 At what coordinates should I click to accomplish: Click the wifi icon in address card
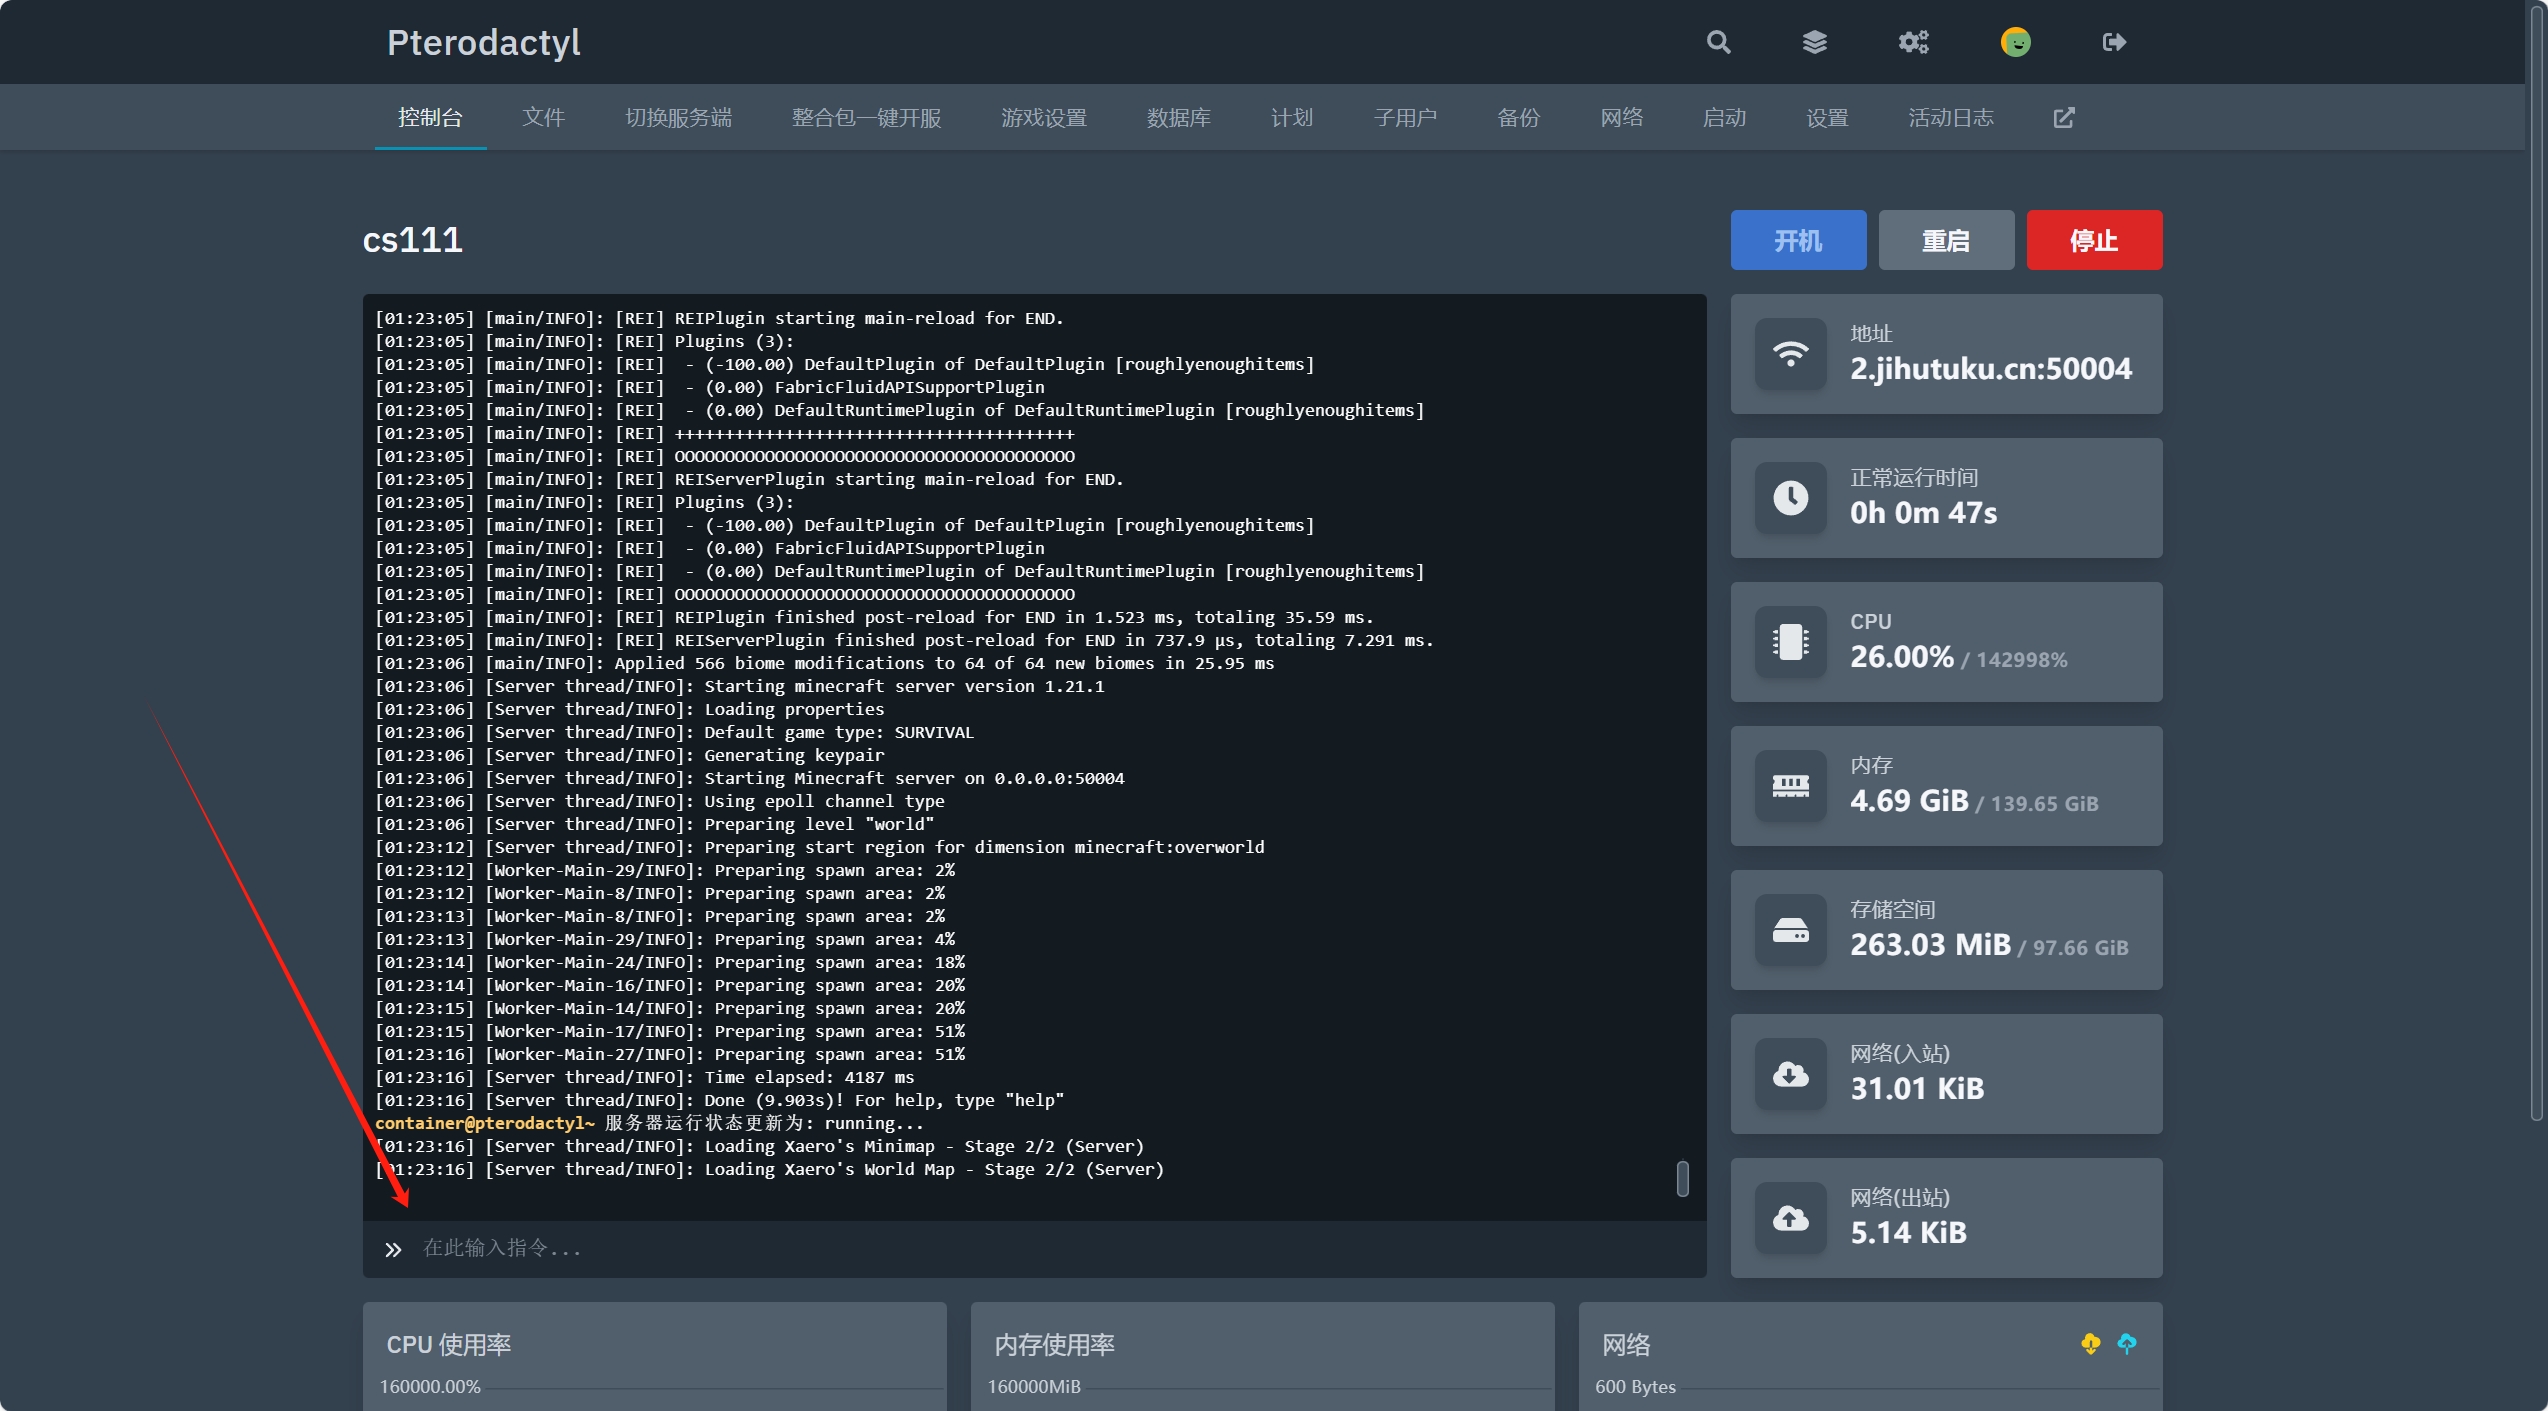[1790, 354]
